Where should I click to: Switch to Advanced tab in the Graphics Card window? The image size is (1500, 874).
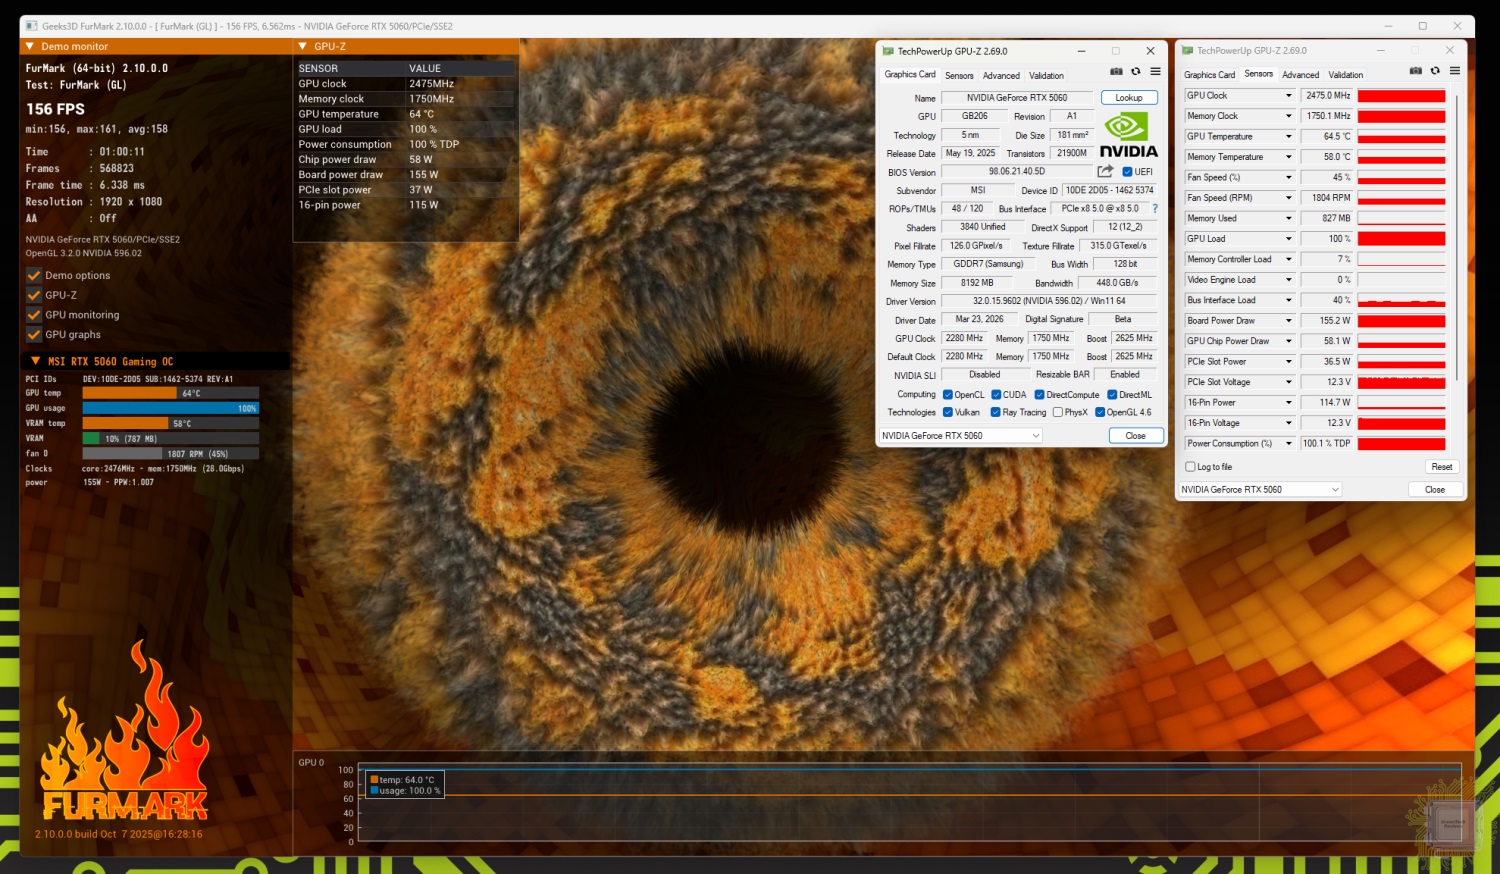[1001, 76]
